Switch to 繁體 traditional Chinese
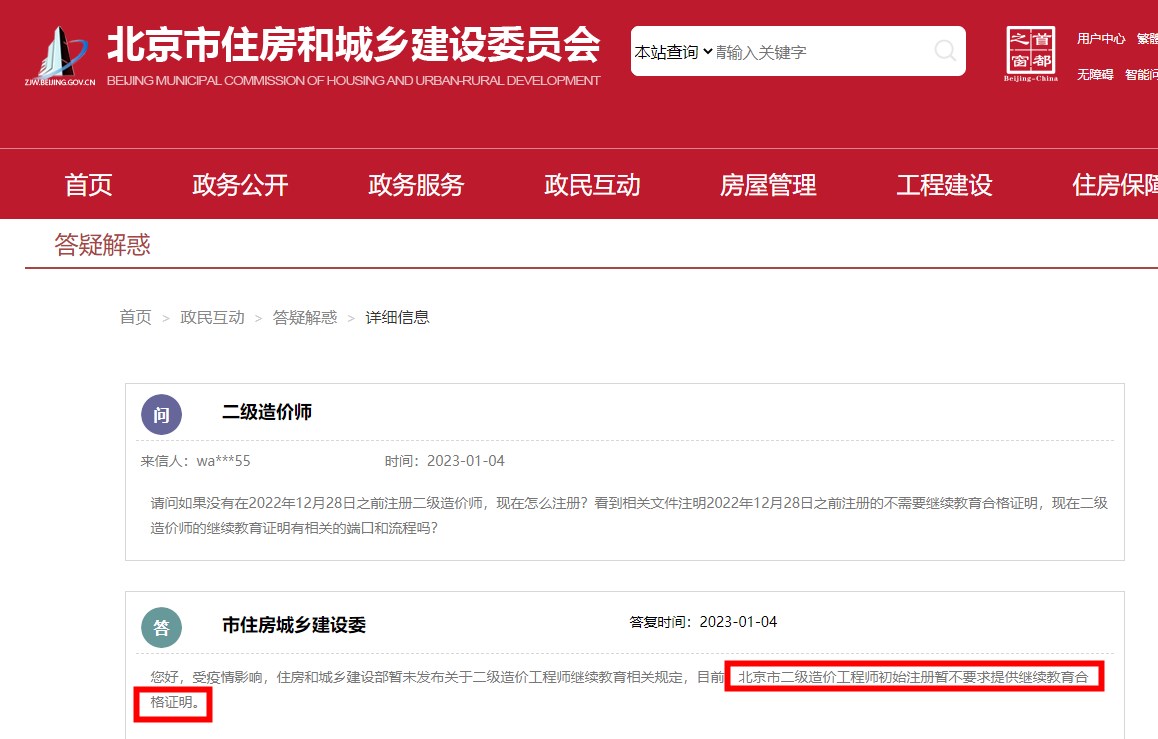This screenshot has height=739, width=1158. click(x=1148, y=38)
